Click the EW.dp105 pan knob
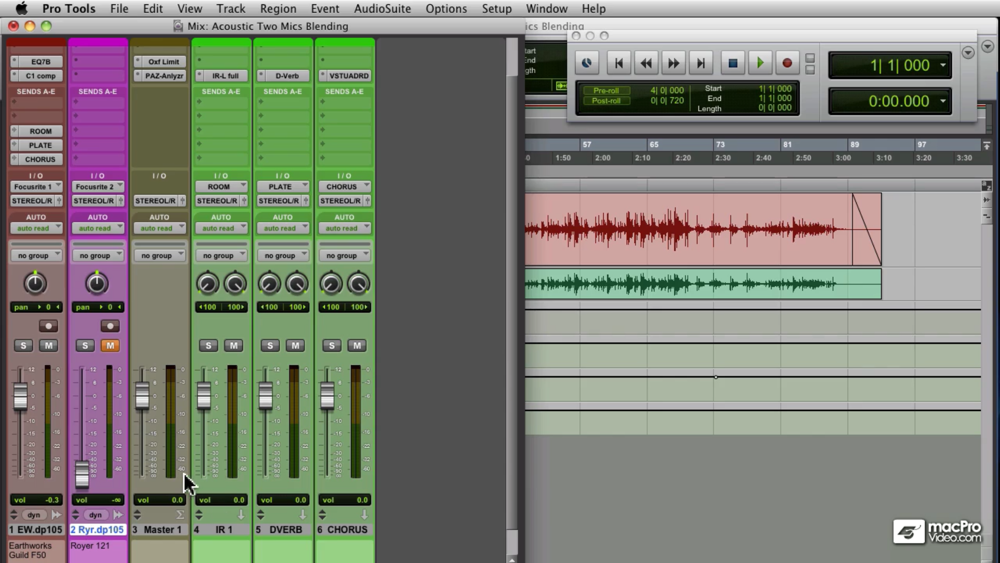Viewport: 1000px width, 563px height. click(35, 283)
